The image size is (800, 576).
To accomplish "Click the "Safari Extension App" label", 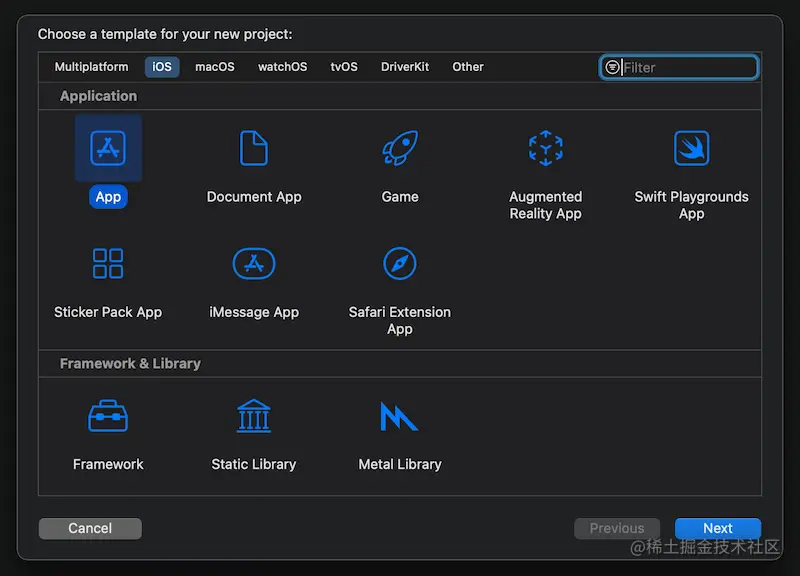I will click(399, 320).
